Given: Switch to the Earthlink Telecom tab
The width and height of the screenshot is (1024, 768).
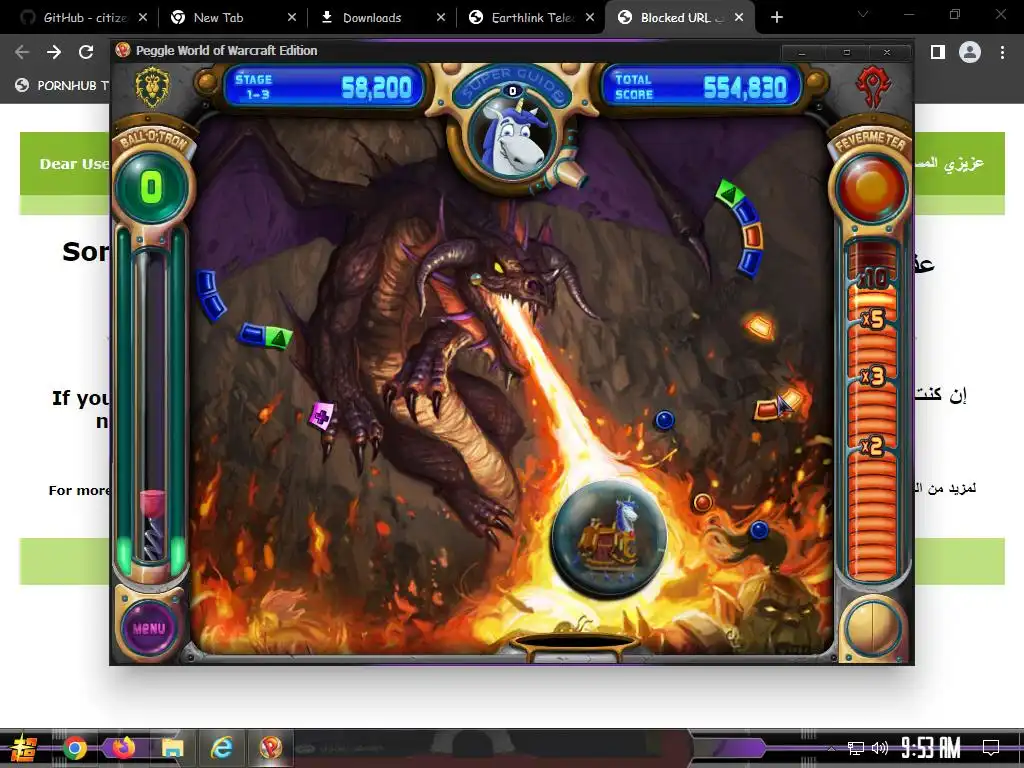Looking at the screenshot, I should [531, 18].
